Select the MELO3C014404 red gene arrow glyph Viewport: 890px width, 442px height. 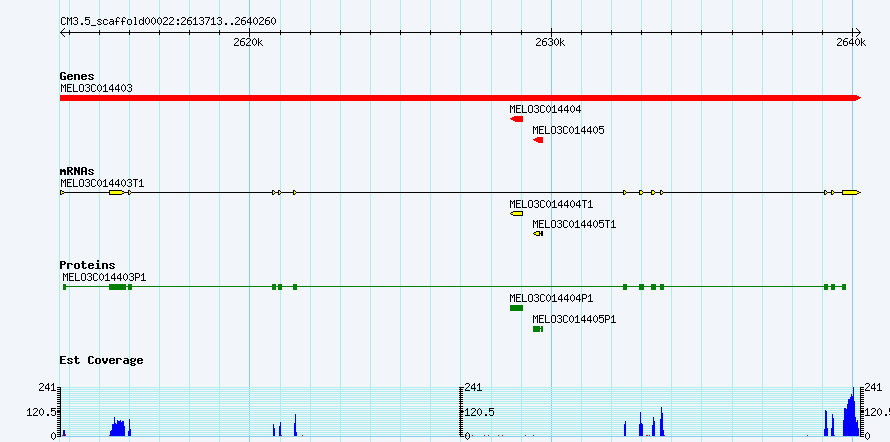tap(517, 119)
